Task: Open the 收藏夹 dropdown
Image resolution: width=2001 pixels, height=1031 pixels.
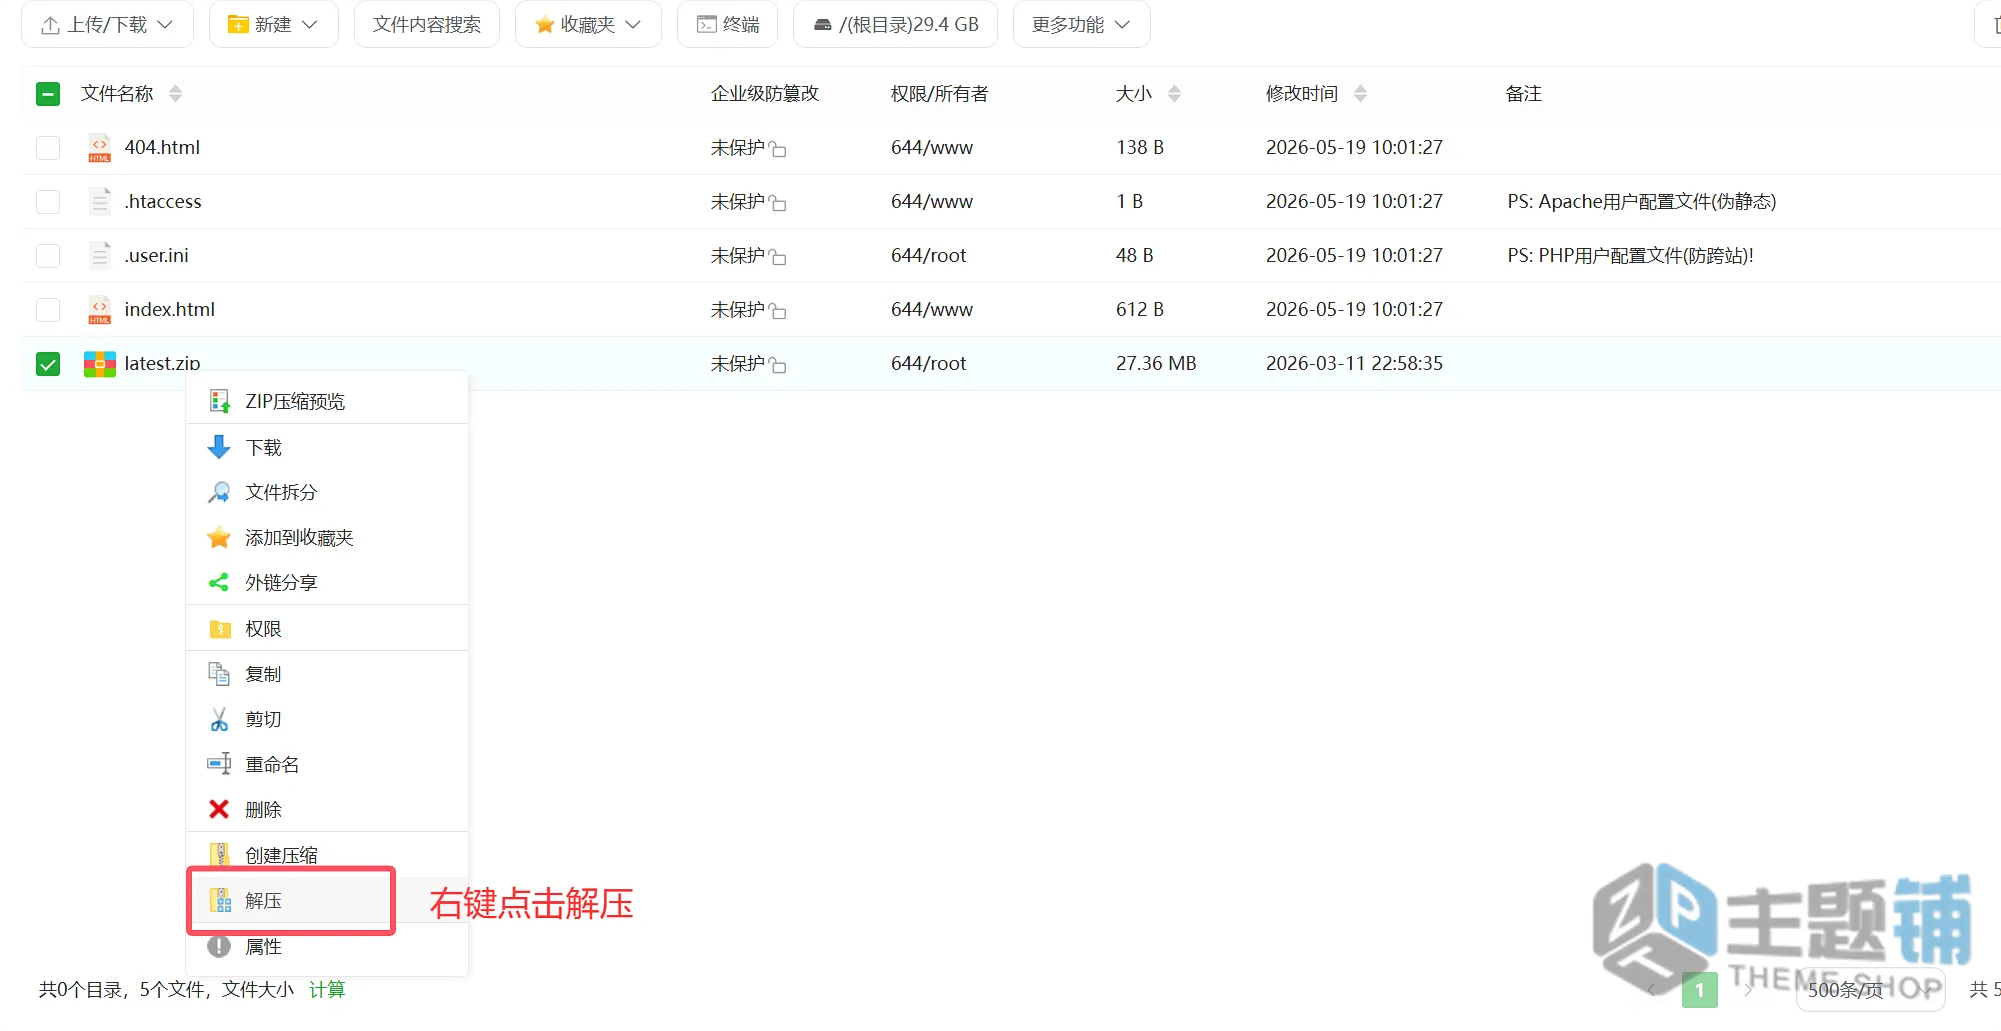Action: (x=588, y=24)
